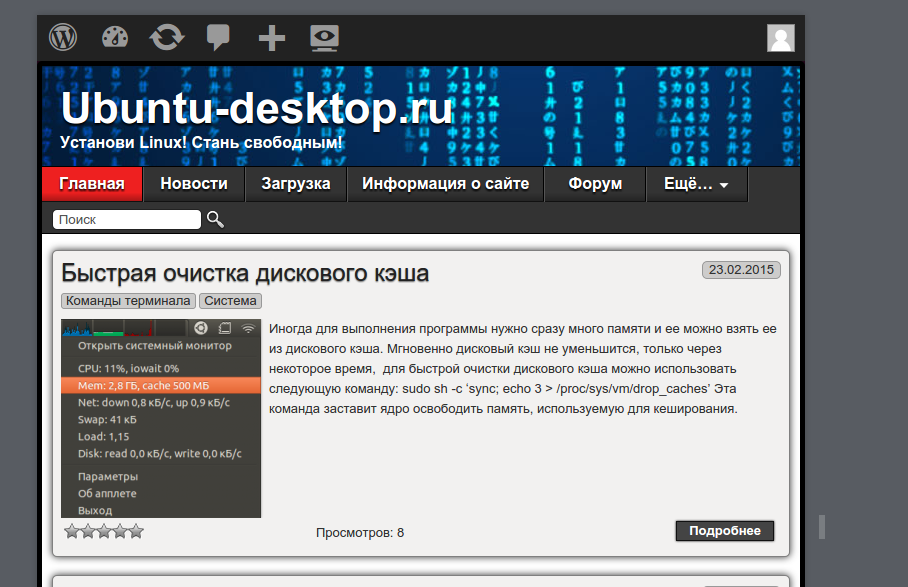Rate the article with the fifth star
The height and width of the screenshot is (587, 908).
[136, 532]
